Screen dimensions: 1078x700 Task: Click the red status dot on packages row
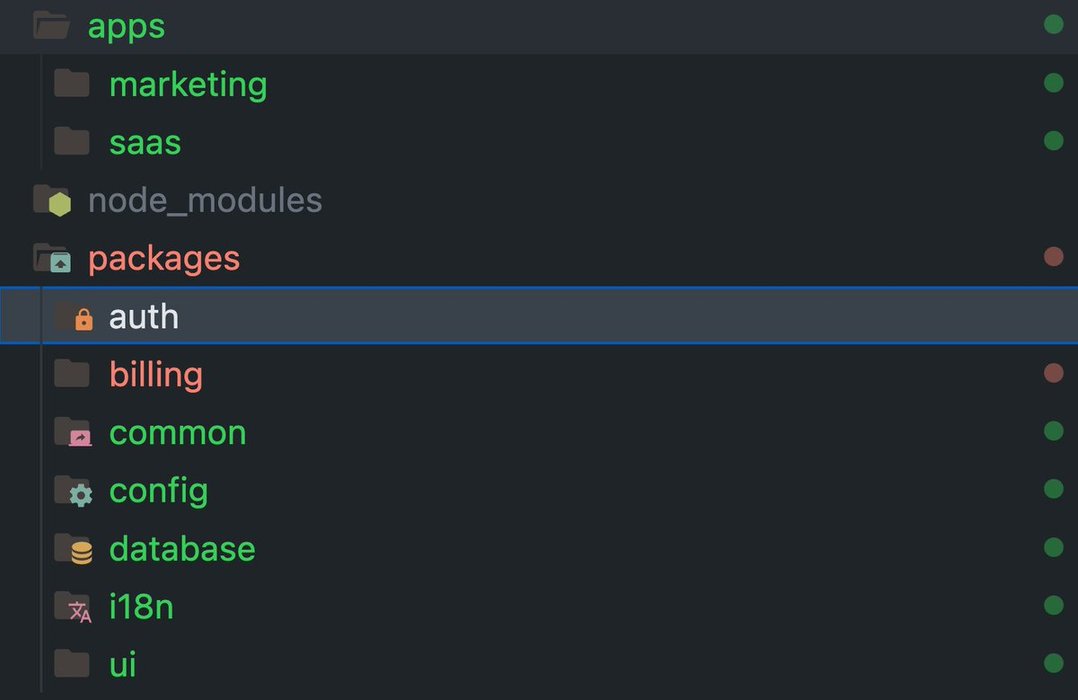[x=1053, y=256]
